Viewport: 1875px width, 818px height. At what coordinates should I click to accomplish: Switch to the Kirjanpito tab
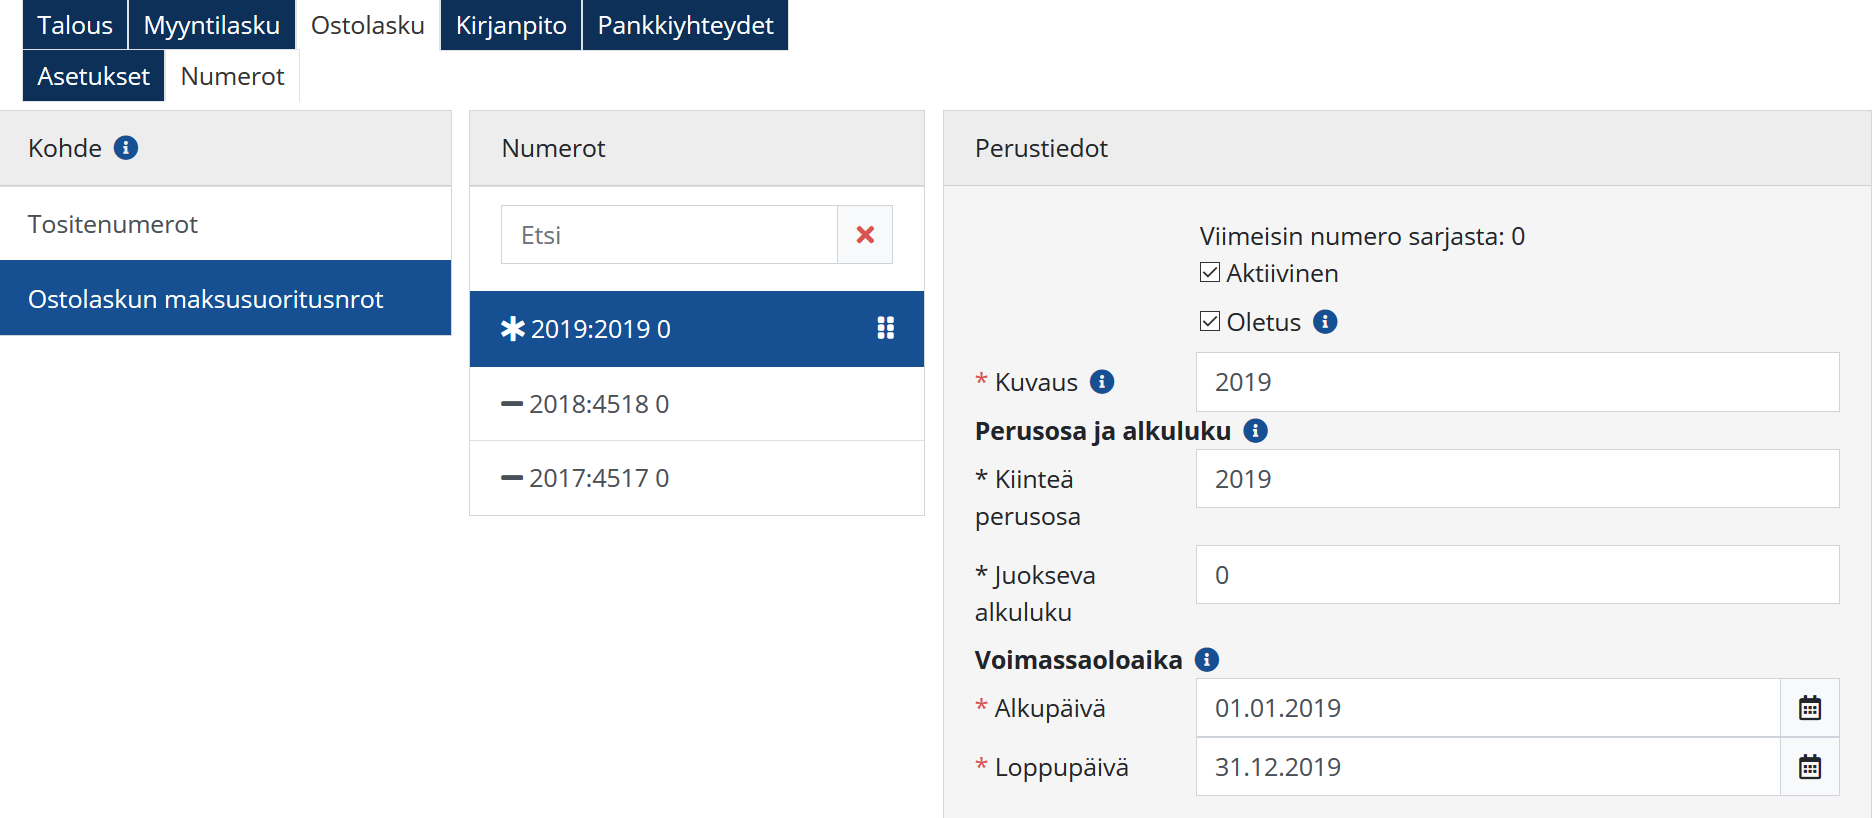511,25
